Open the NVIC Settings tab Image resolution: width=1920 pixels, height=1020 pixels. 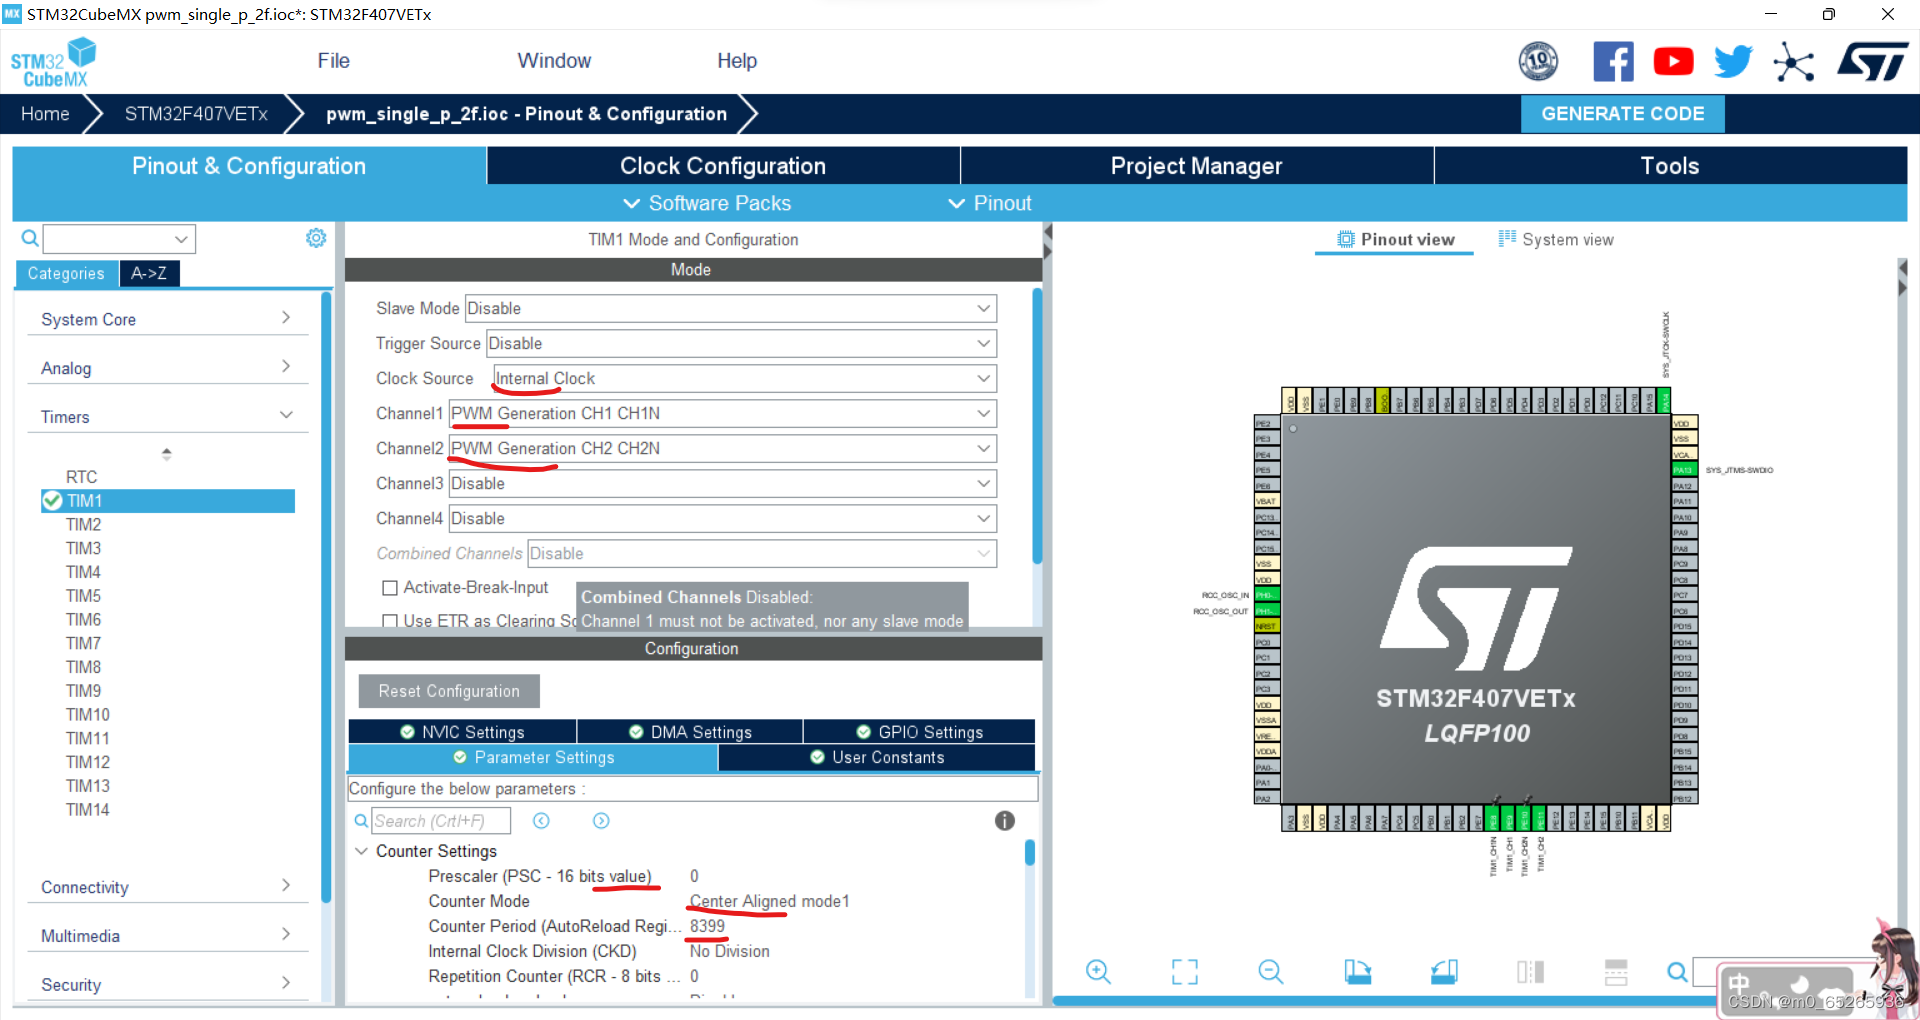click(x=462, y=732)
